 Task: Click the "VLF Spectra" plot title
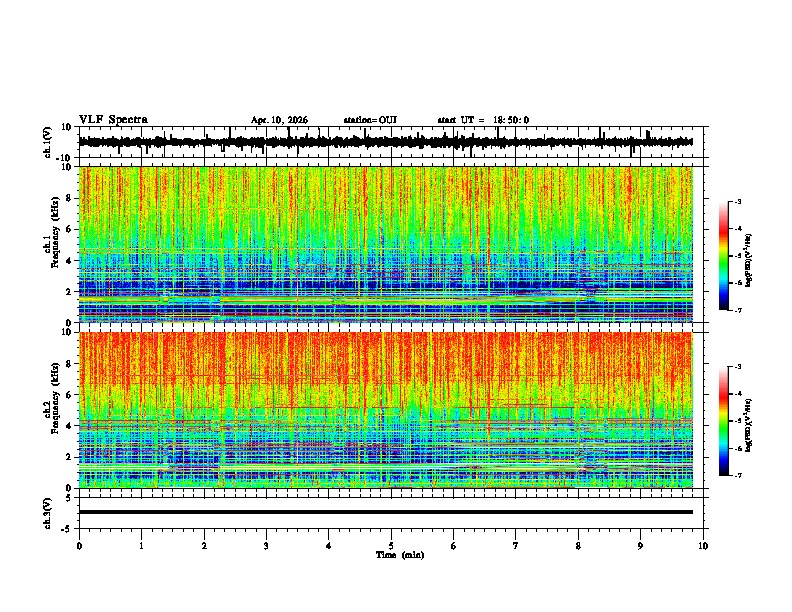click(113, 120)
